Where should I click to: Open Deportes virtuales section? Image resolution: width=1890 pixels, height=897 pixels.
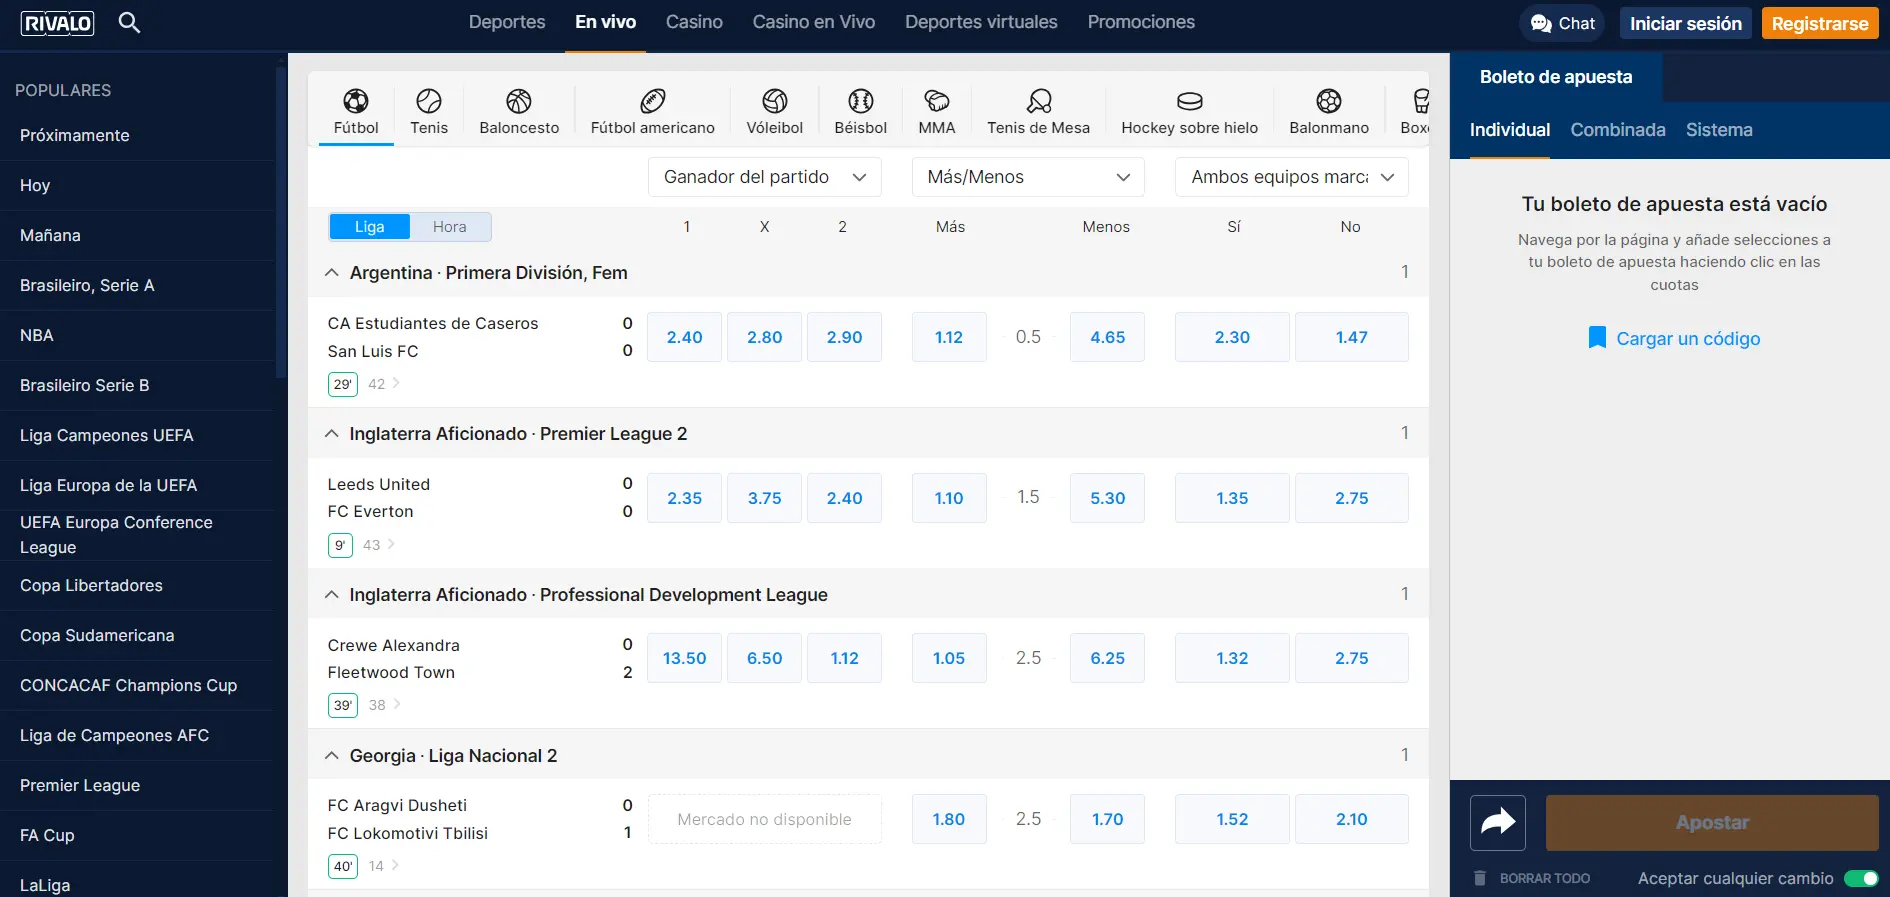click(x=981, y=22)
